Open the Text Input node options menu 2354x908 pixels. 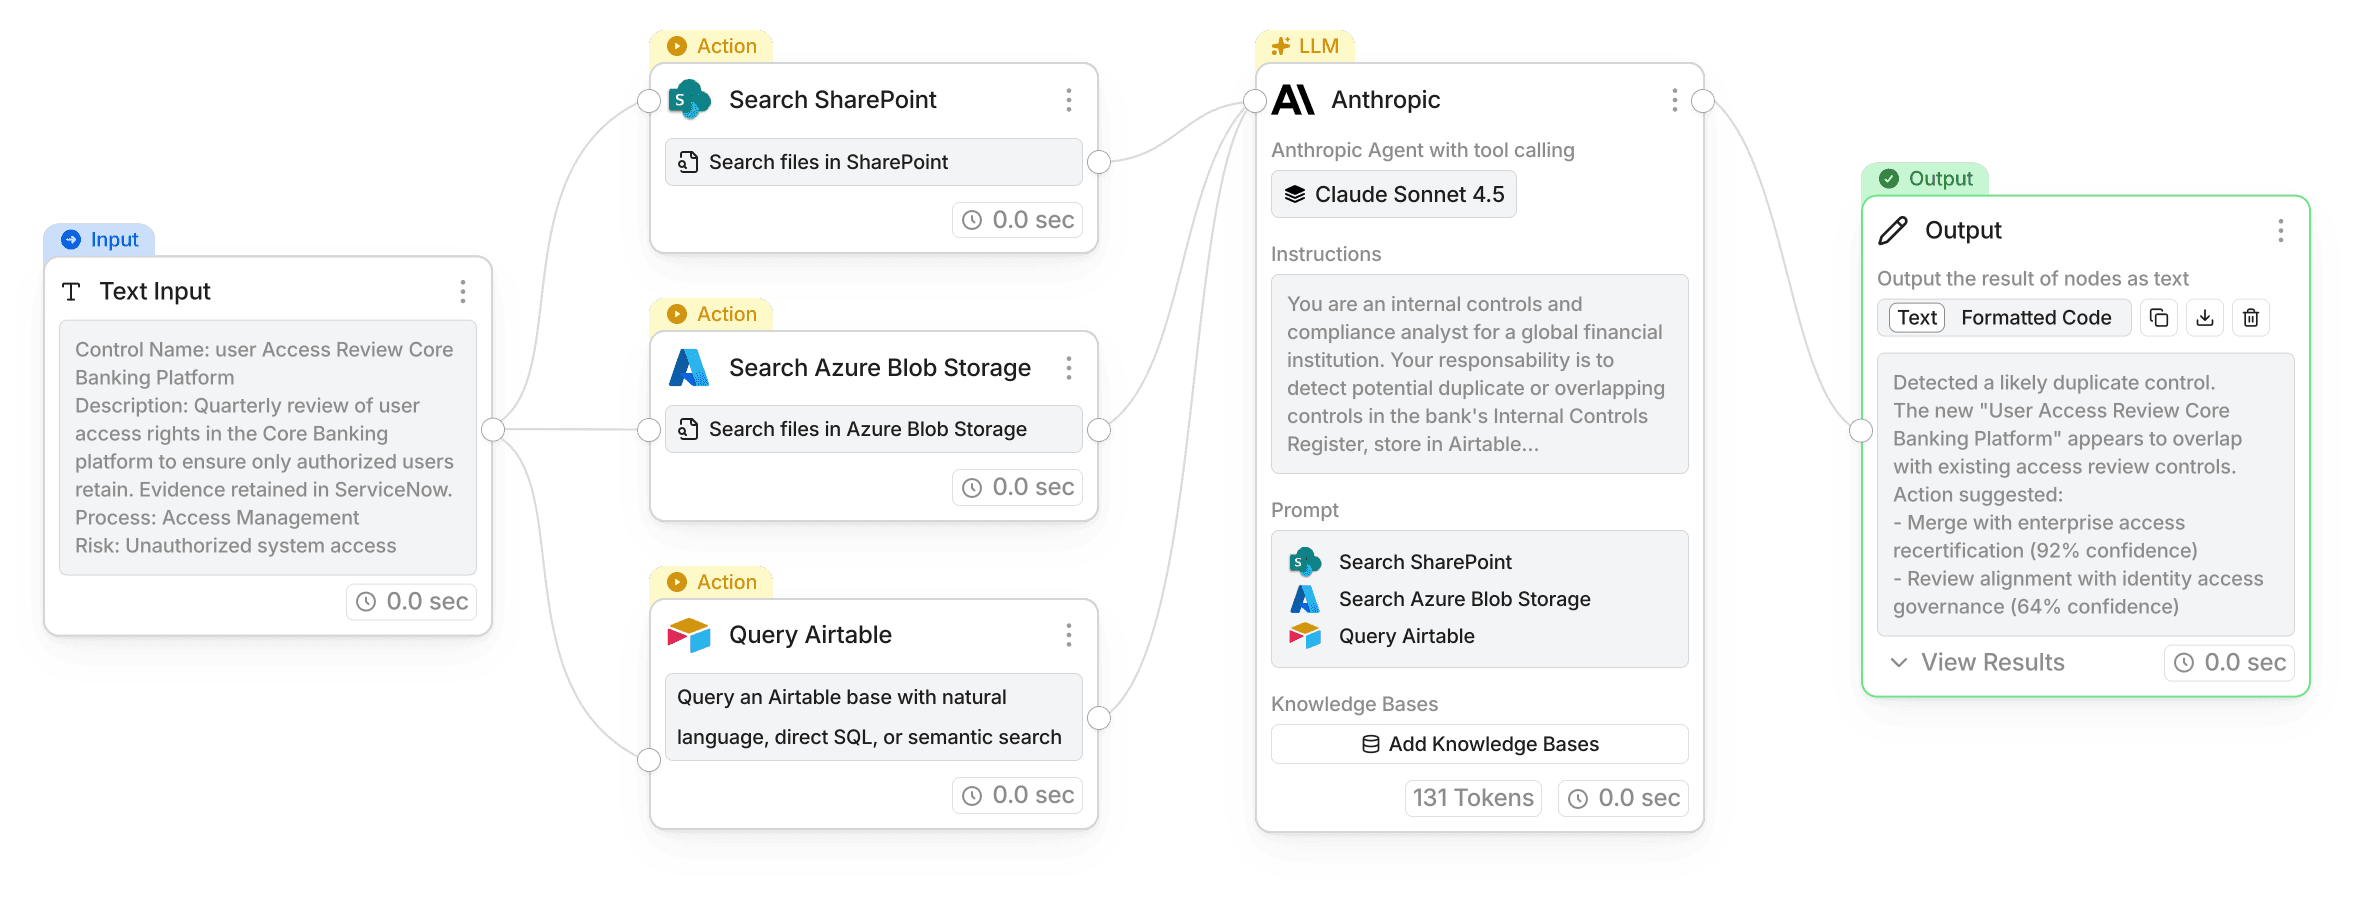tap(463, 291)
